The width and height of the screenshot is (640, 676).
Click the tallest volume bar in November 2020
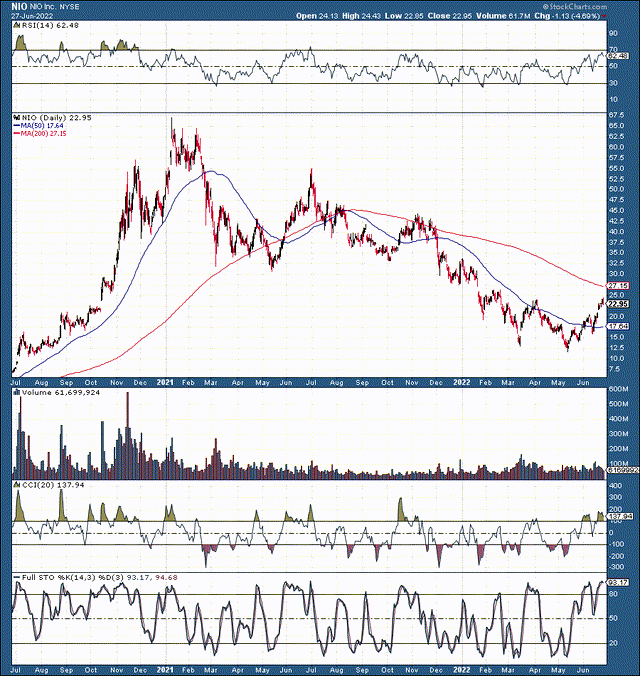point(128,435)
